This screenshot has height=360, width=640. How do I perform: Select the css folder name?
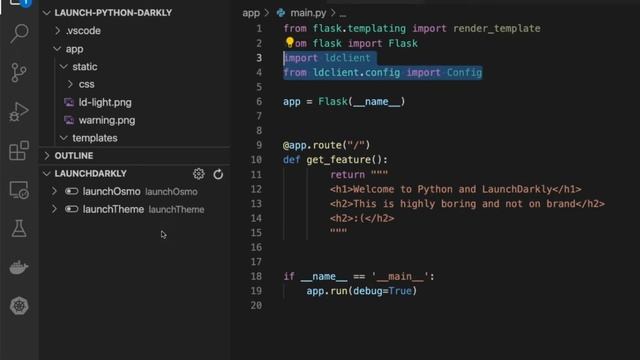pos(87,84)
